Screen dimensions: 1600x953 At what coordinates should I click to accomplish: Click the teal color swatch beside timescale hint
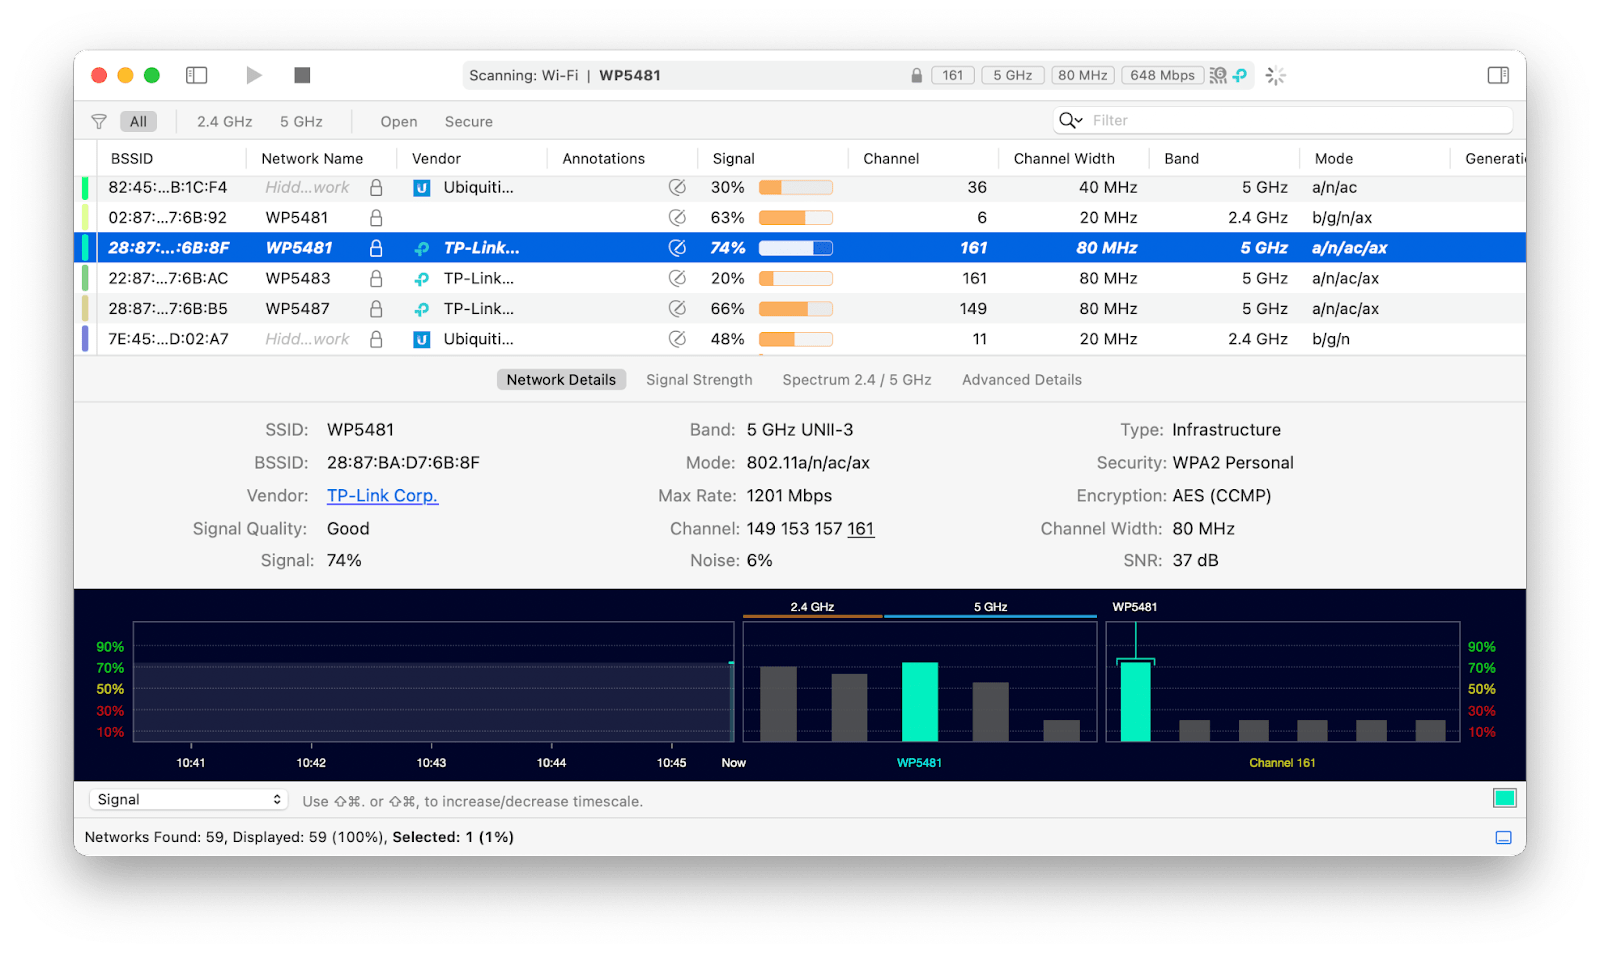[x=1505, y=798]
